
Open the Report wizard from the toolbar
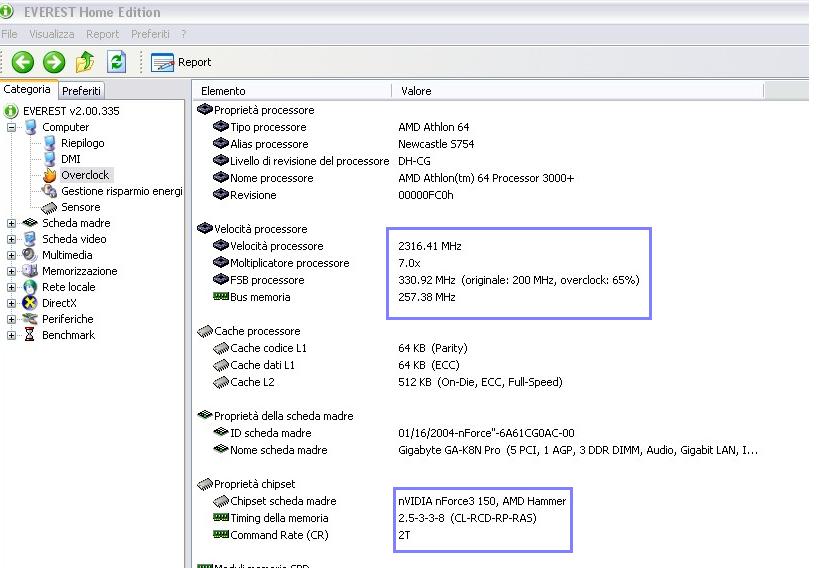pyautogui.click(x=181, y=62)
